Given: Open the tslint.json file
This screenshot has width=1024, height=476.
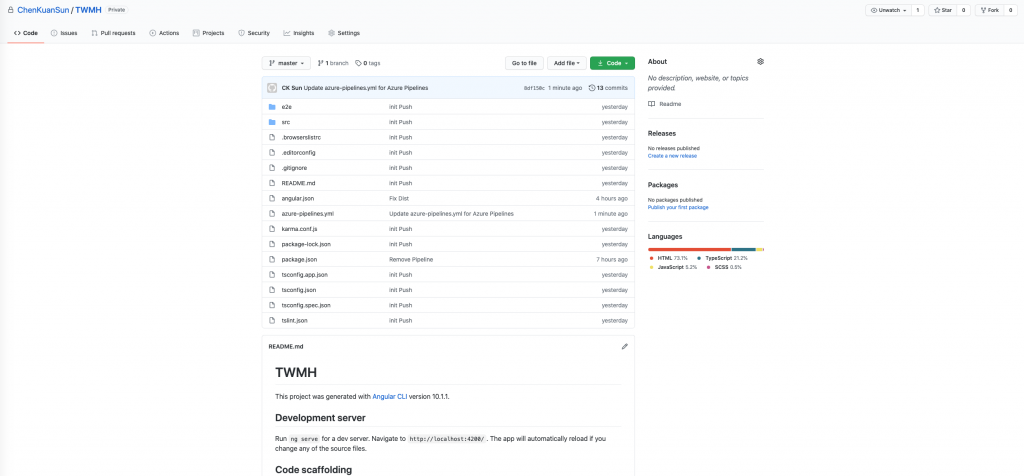Looking at the screenshot, I should 295,321.
